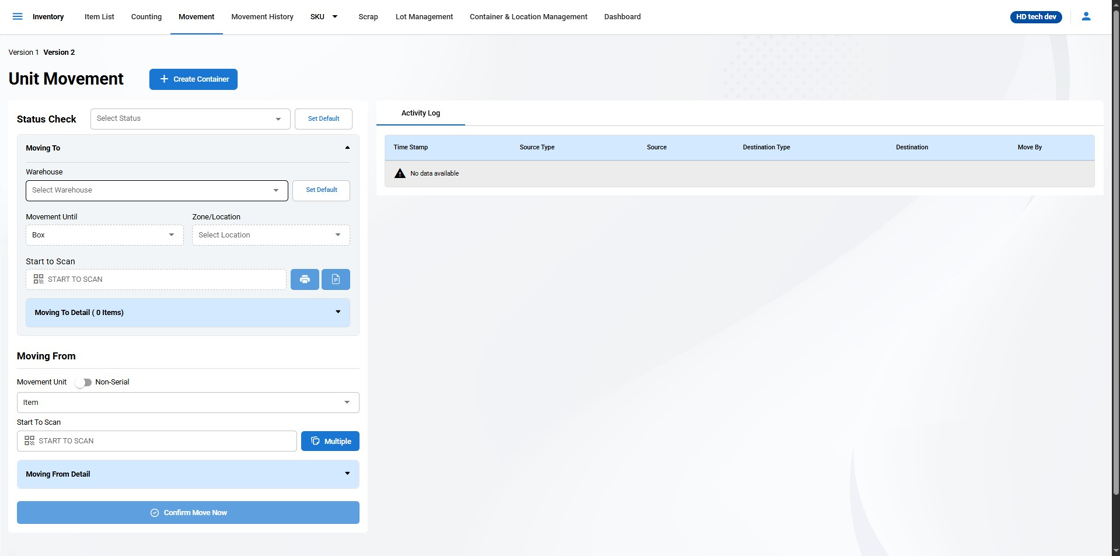The width and height of the screenshot is (1120, 556).
Task: Click the Multiple scan button
Action: [330, 441]
